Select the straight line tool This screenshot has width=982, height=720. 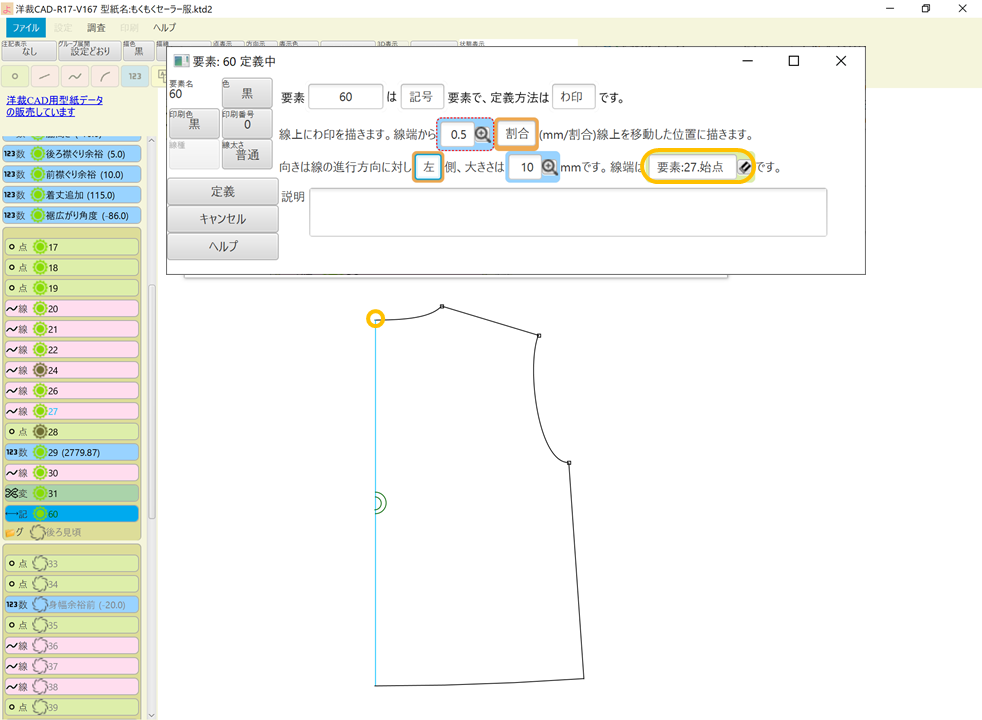click(x=43, y=76)
